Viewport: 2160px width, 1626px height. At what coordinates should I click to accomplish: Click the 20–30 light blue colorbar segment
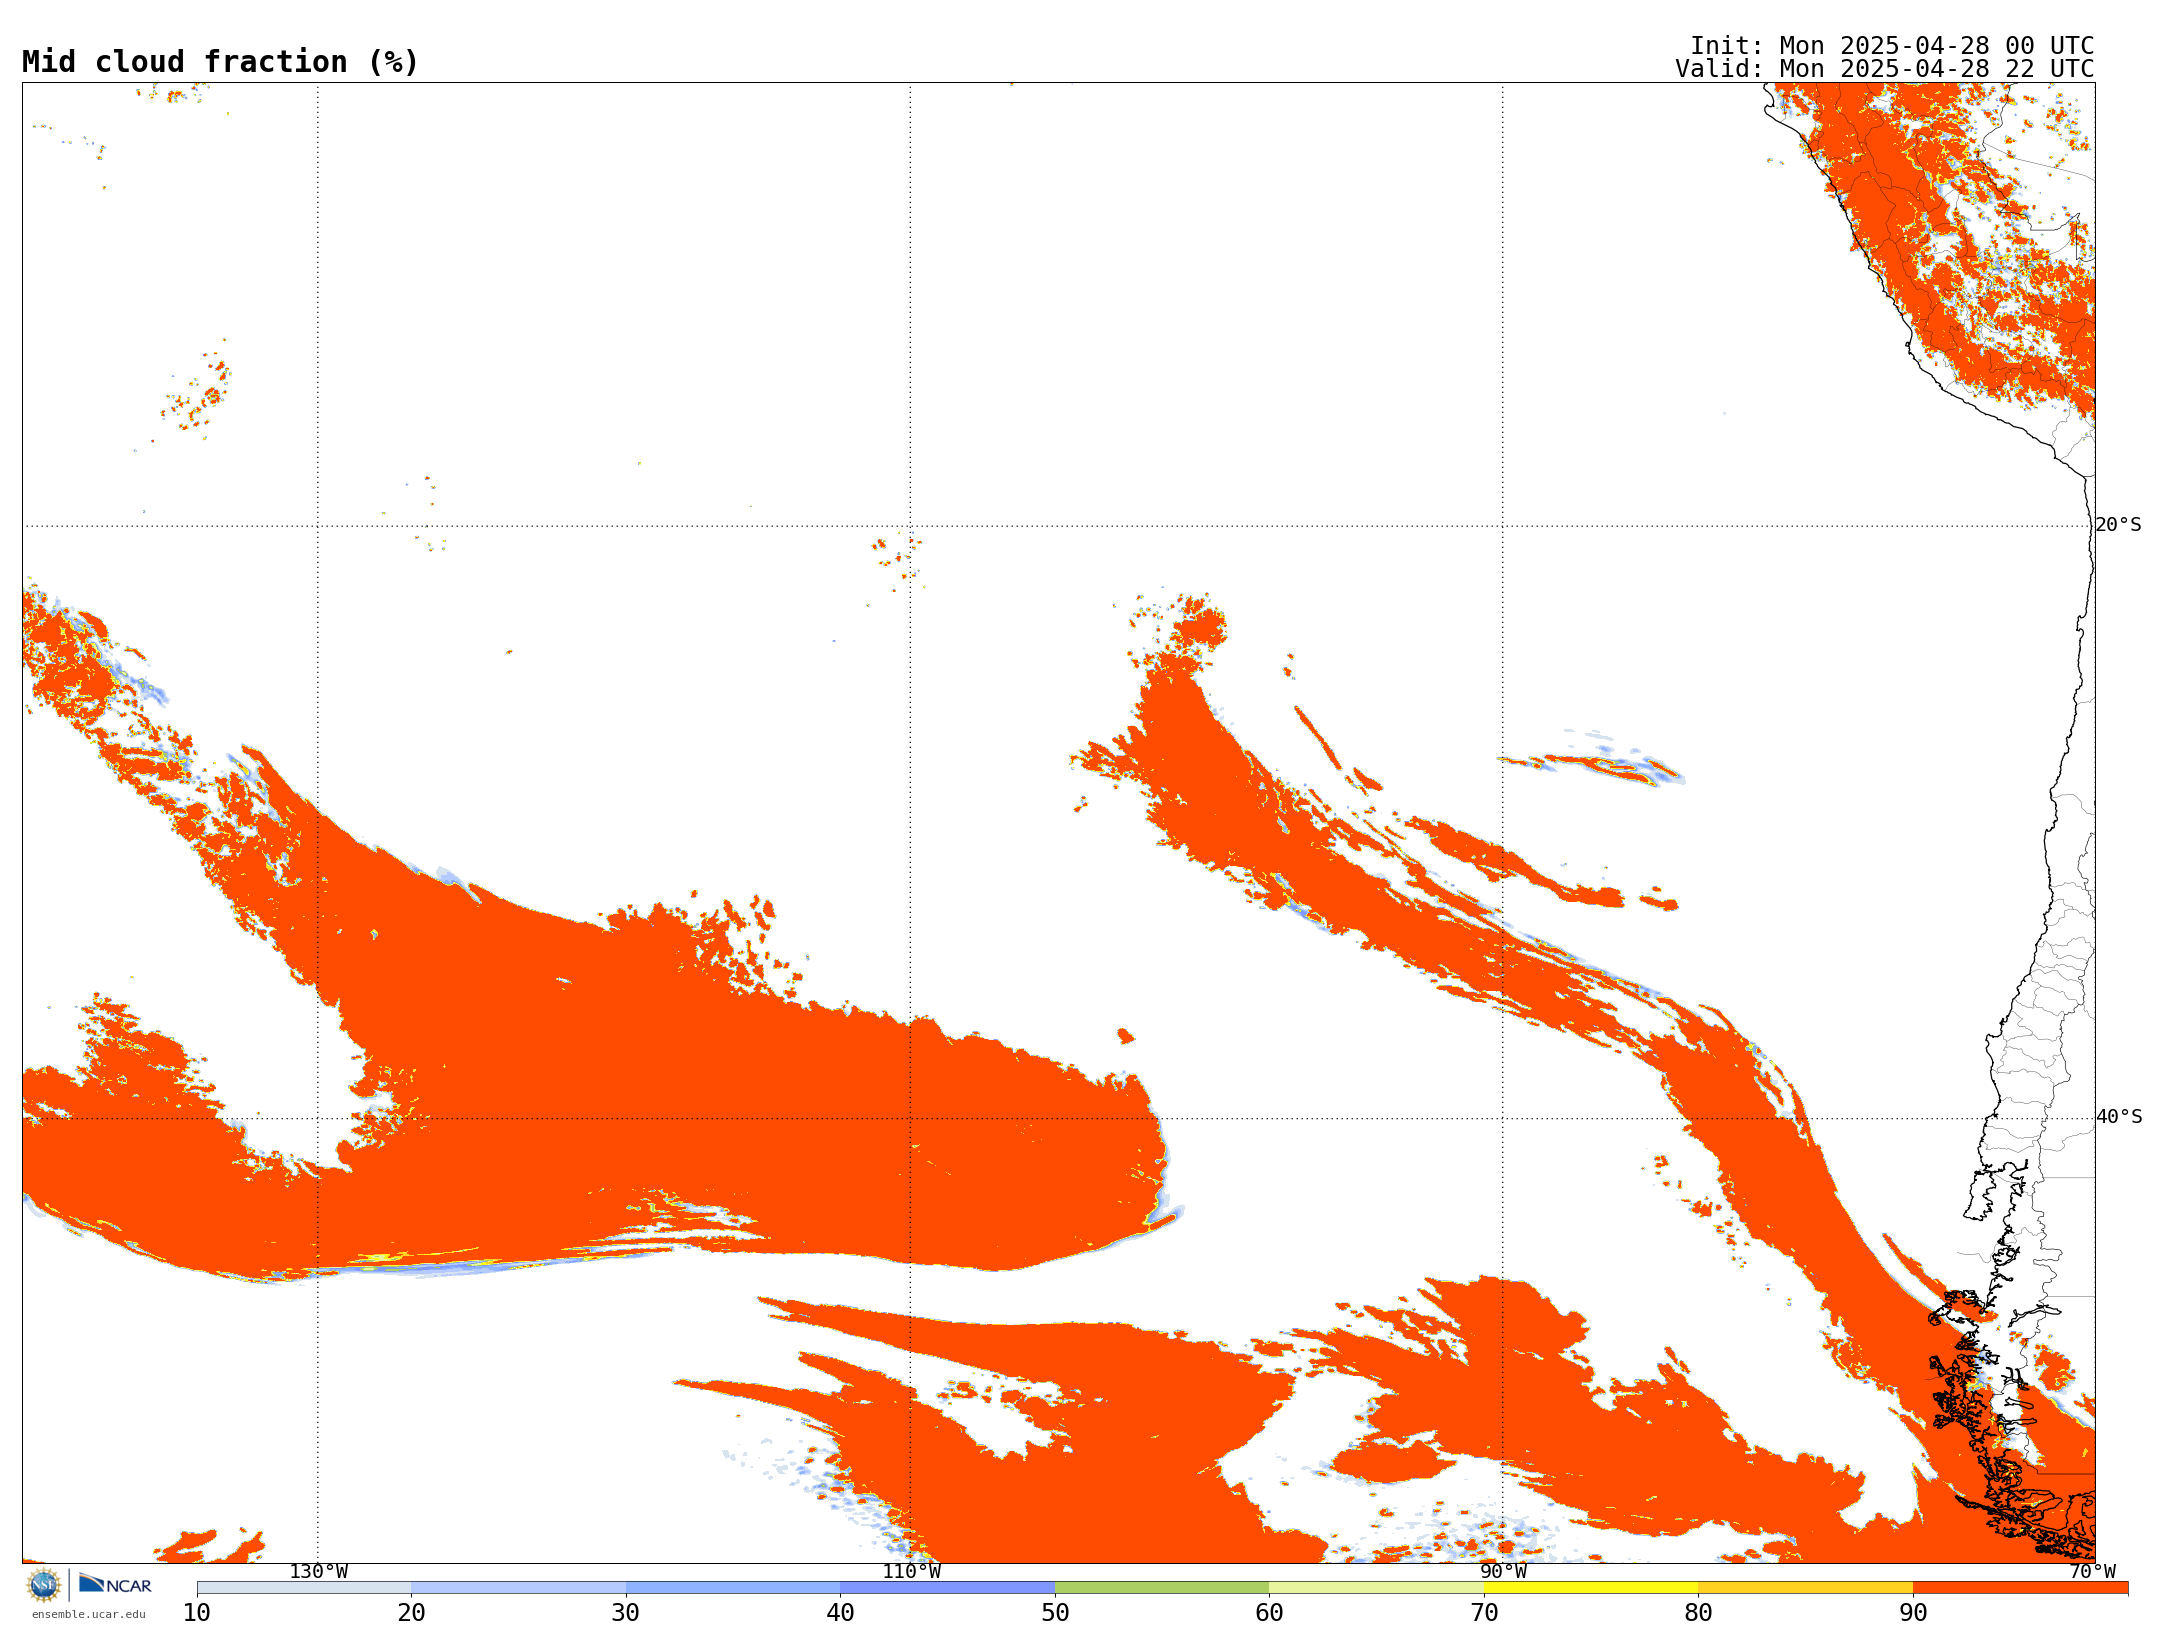pyautogui.click(x=518, y=1588)
